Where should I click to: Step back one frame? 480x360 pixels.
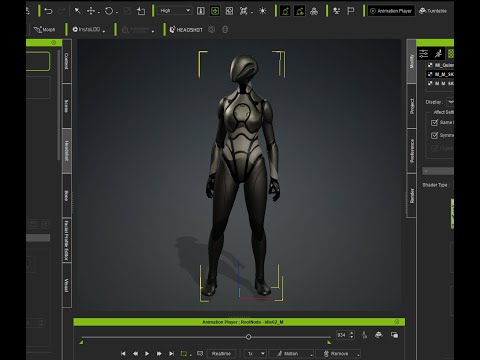coord(135,354)
